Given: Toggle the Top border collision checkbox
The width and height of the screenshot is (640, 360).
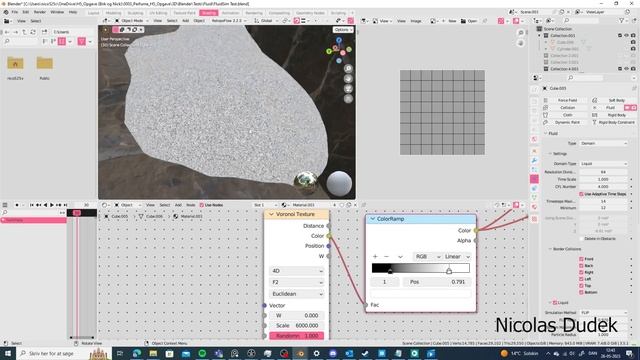Looking at the screenshot, I should [581, 286].
